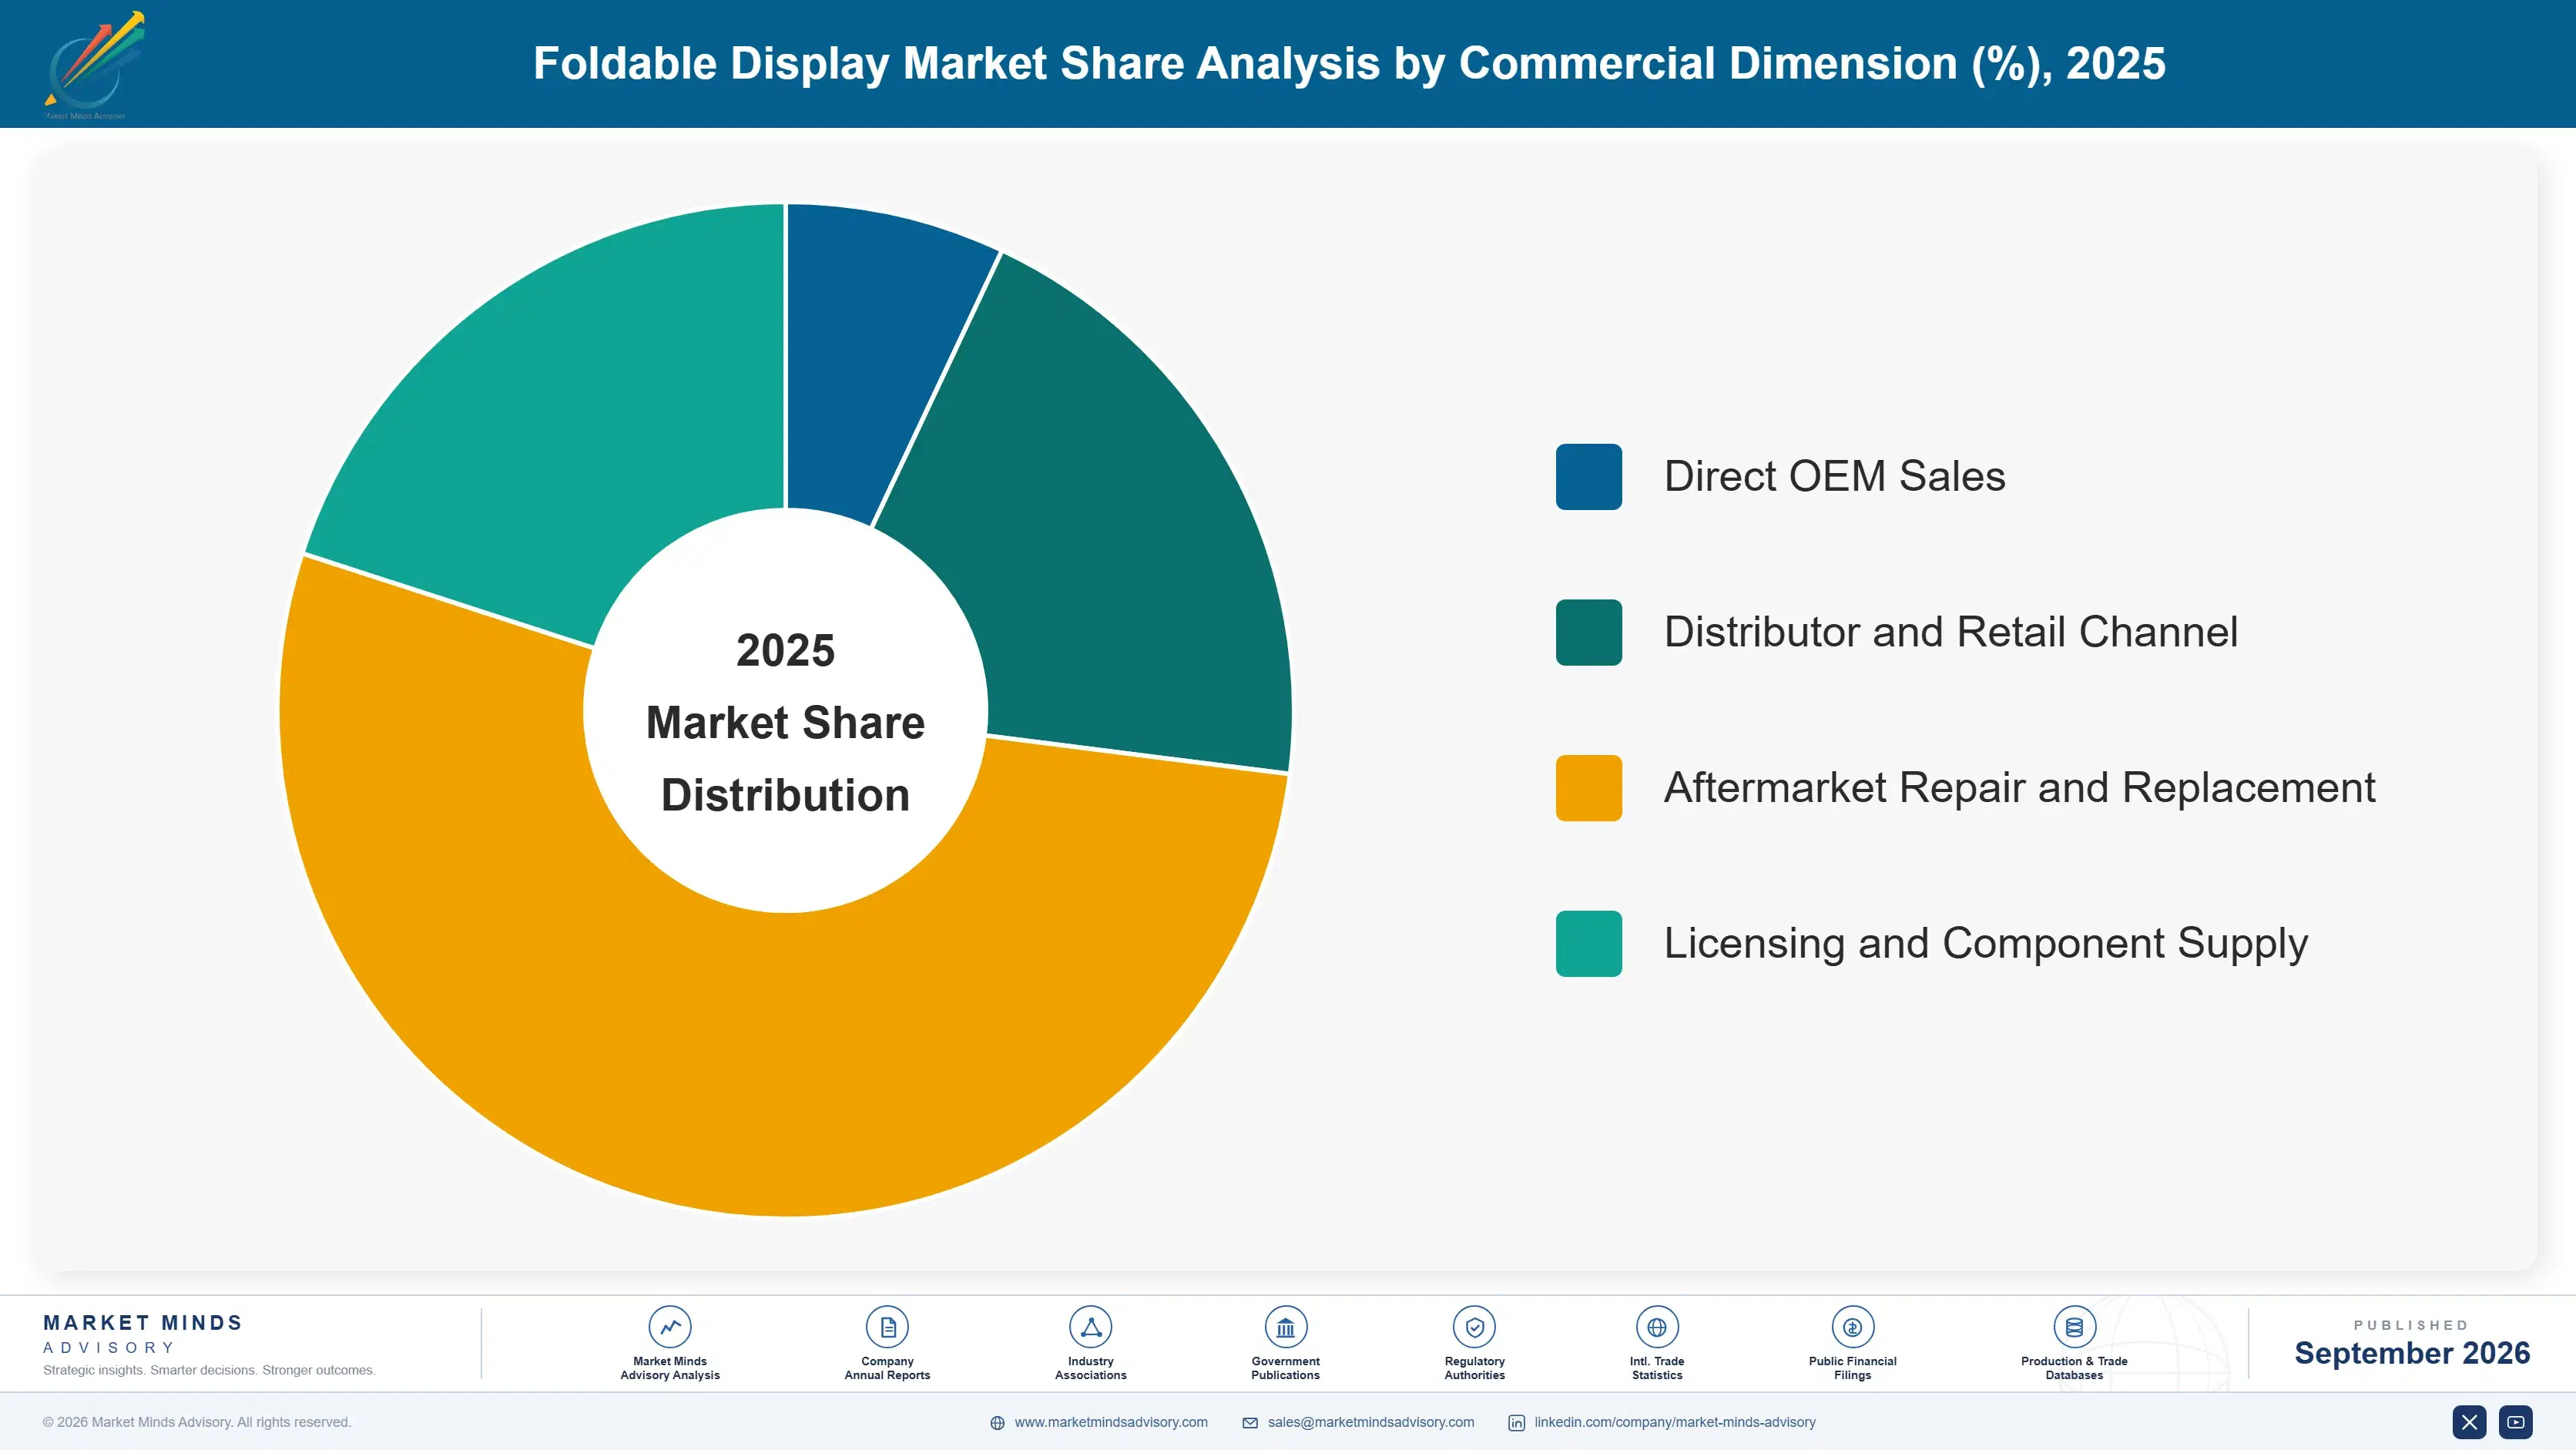Click the 'Regulatory Authorities' caption text
This screenshot has height=1450, width=2576.
1474,1368
